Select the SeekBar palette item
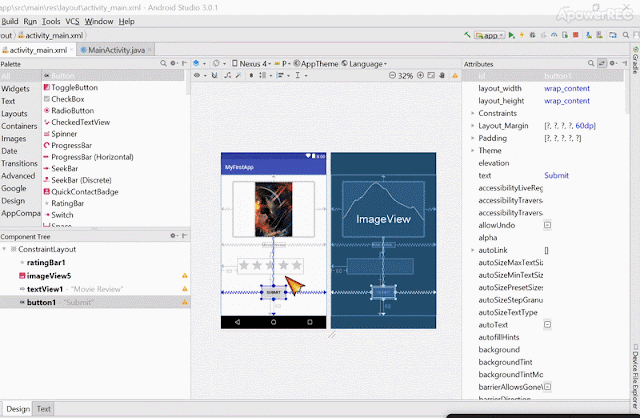 64,169
